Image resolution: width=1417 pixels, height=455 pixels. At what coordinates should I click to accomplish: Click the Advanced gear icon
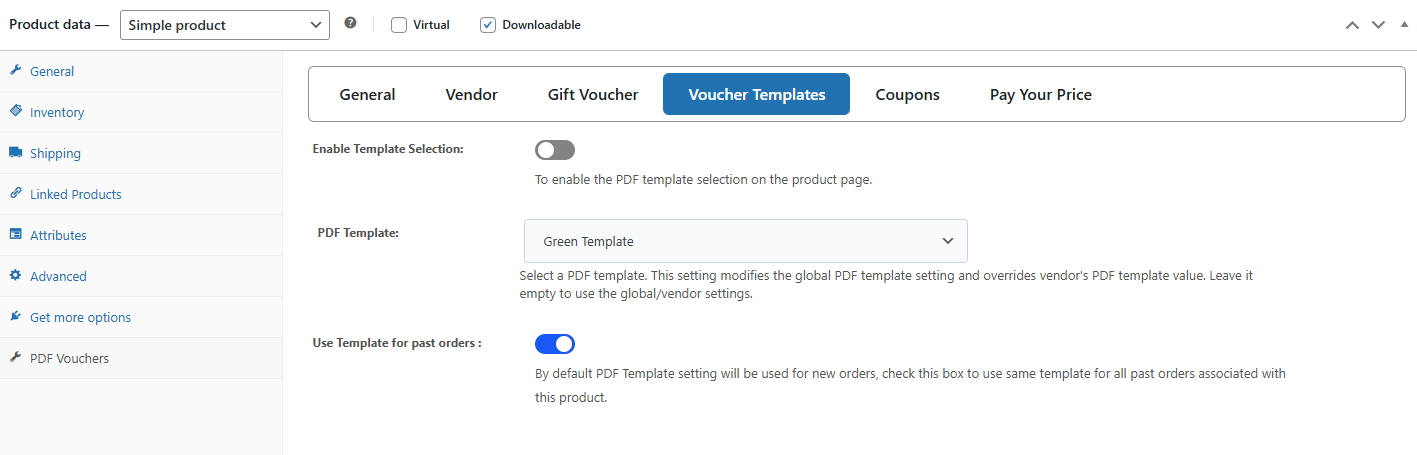(x=16, y=276)
